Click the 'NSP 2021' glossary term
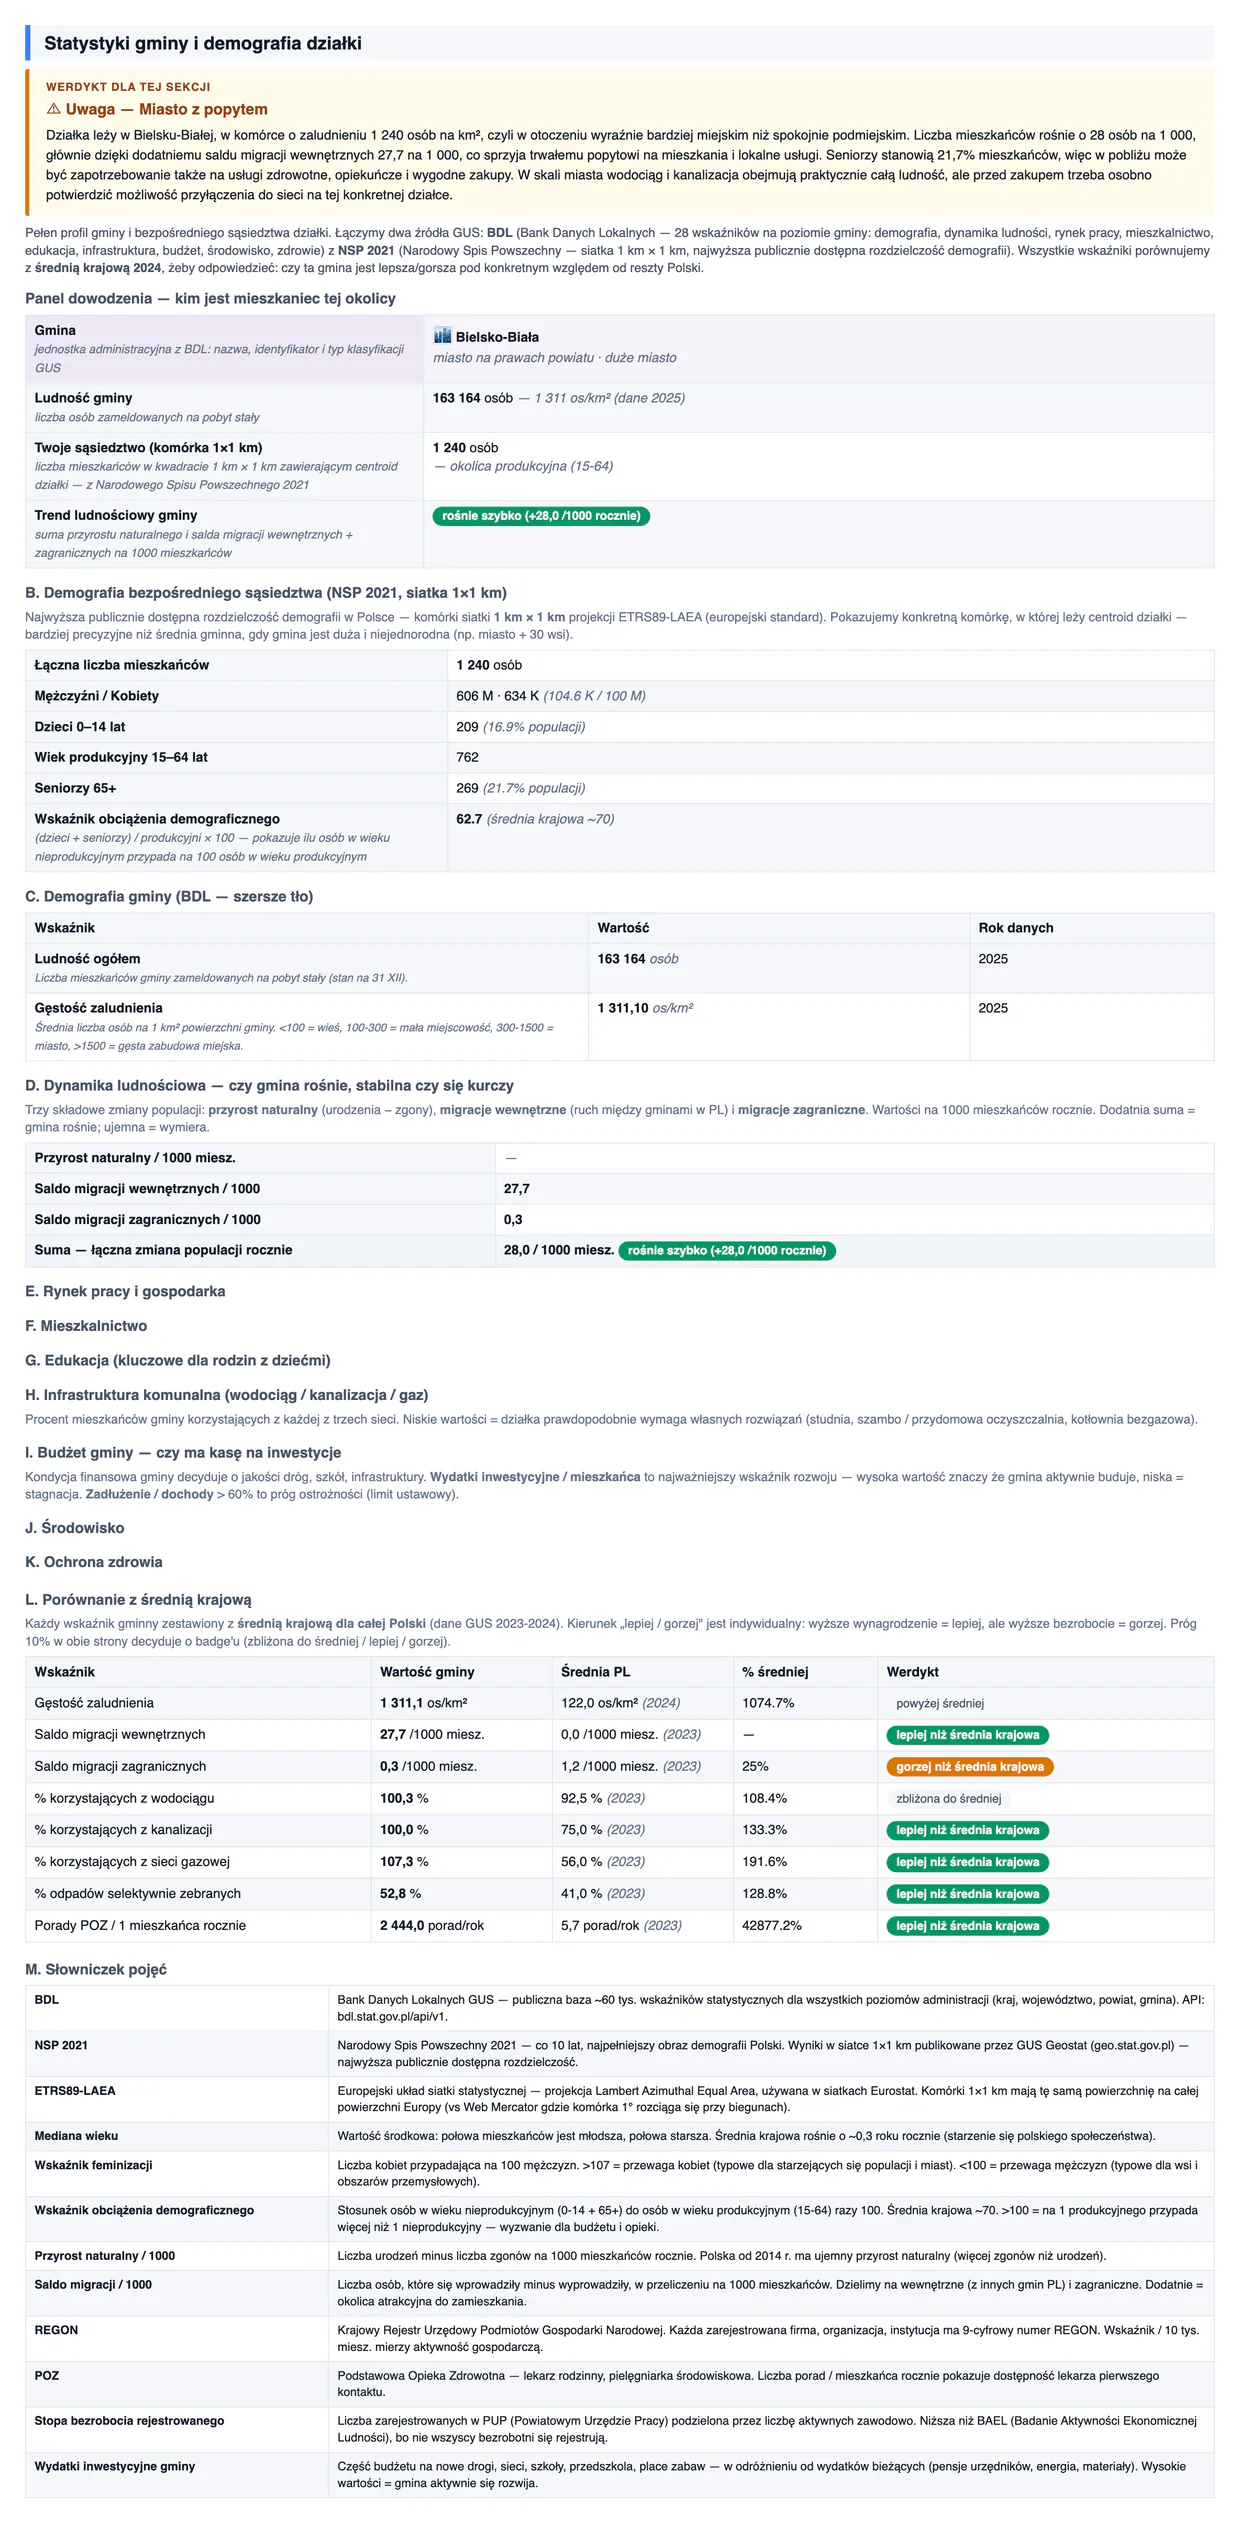Viewport: 1240px width, 2523px height. [61, 2045]
